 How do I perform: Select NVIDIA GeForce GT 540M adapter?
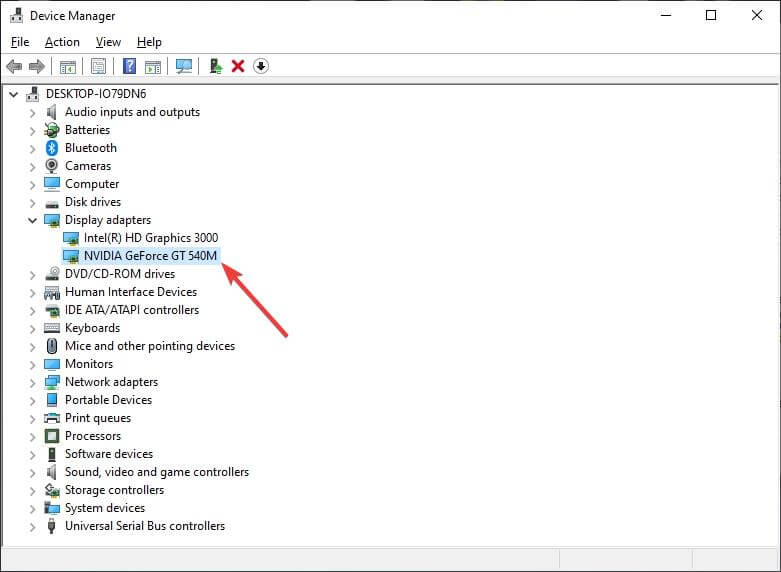point(150,256)
